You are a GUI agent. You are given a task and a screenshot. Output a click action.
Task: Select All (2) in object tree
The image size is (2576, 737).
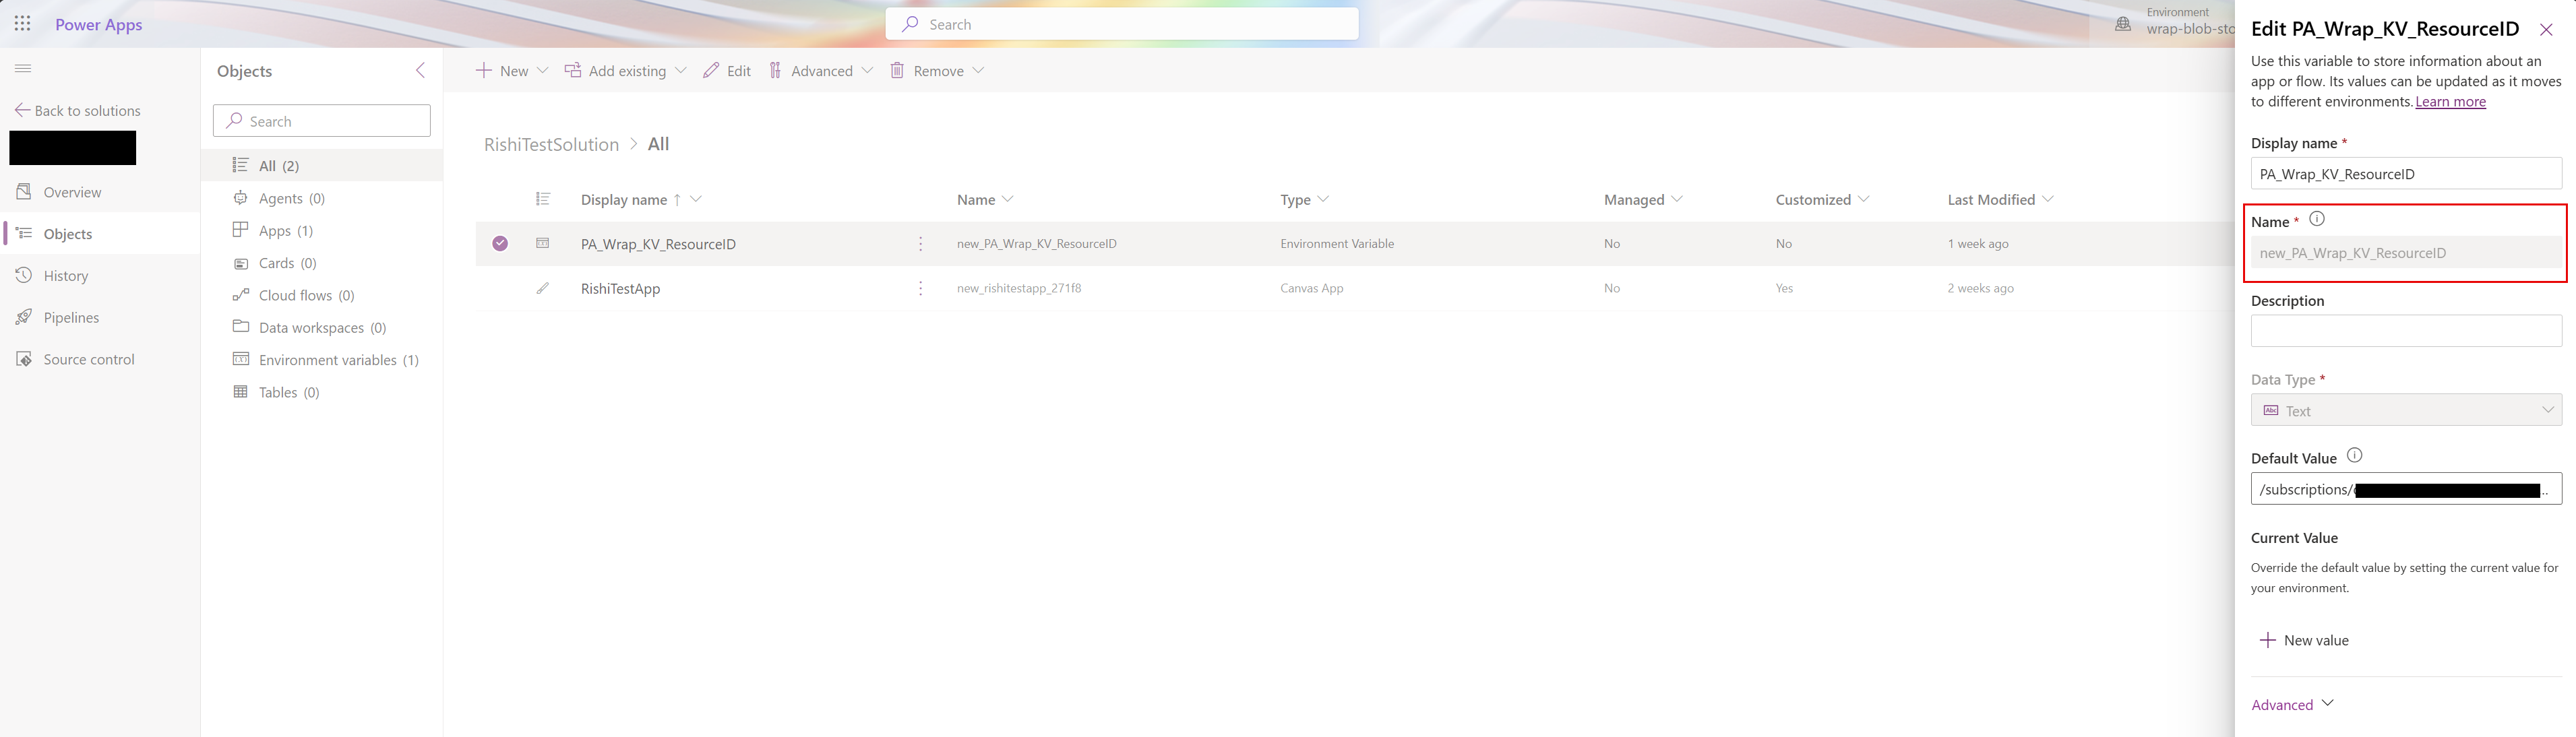click(322, 166)
